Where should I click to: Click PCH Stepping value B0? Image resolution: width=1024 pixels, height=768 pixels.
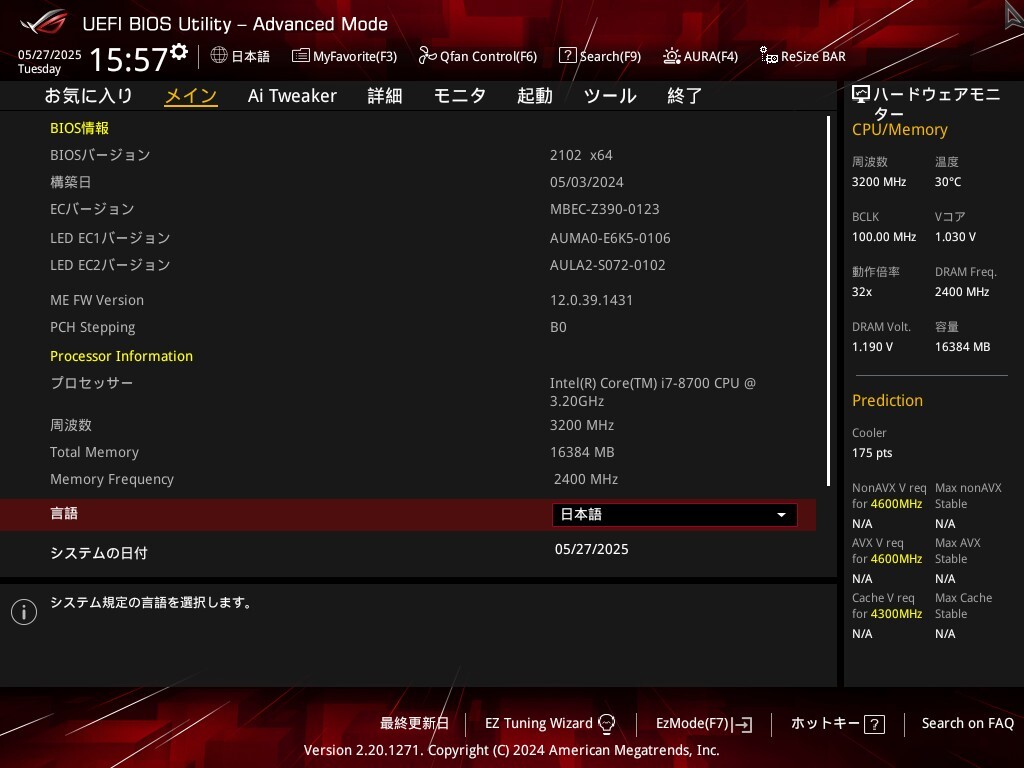click(x=558, y=327)
